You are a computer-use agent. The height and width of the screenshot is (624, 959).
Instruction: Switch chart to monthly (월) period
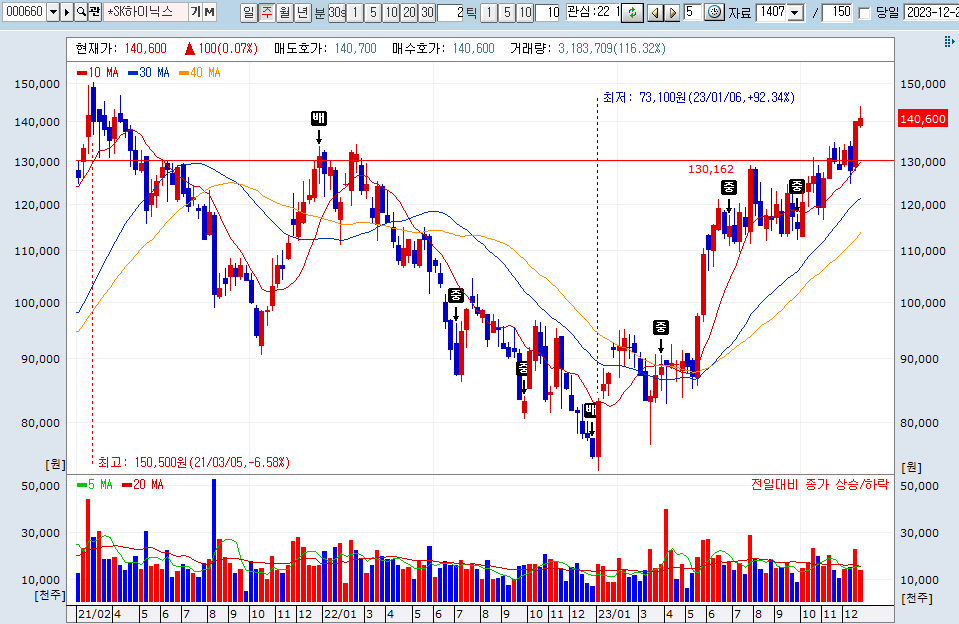pyautogui.click(x=285, y=12)
